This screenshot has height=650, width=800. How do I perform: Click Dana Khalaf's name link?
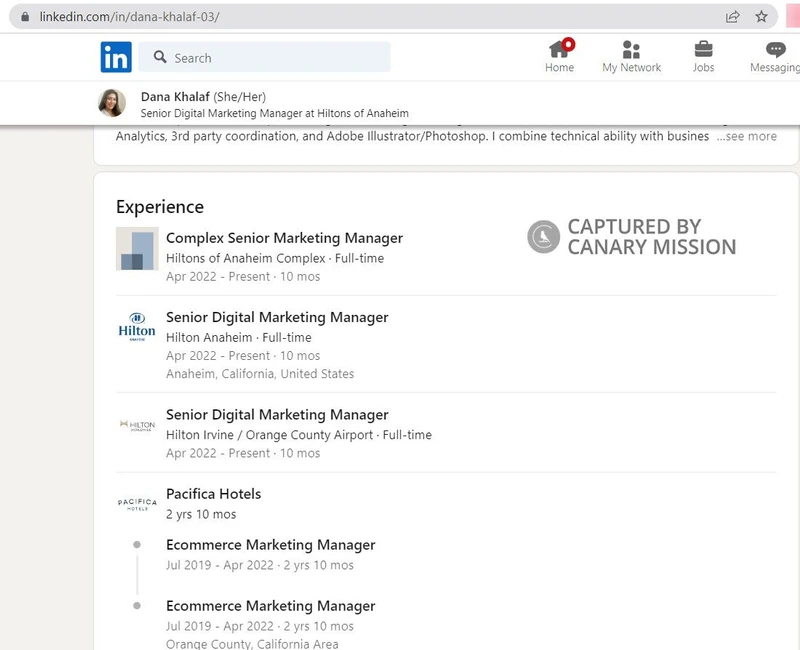[170, 97]
